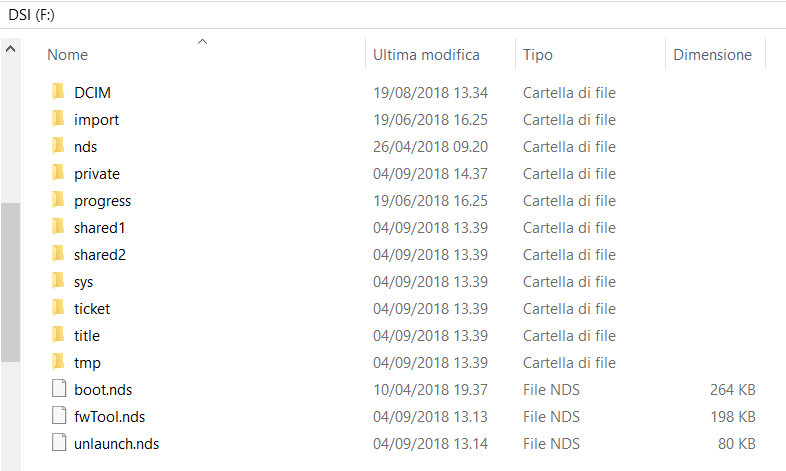Screen dimensions: 786x471
Task: Select the DCIM folder icon
Action: pos(58,92)
